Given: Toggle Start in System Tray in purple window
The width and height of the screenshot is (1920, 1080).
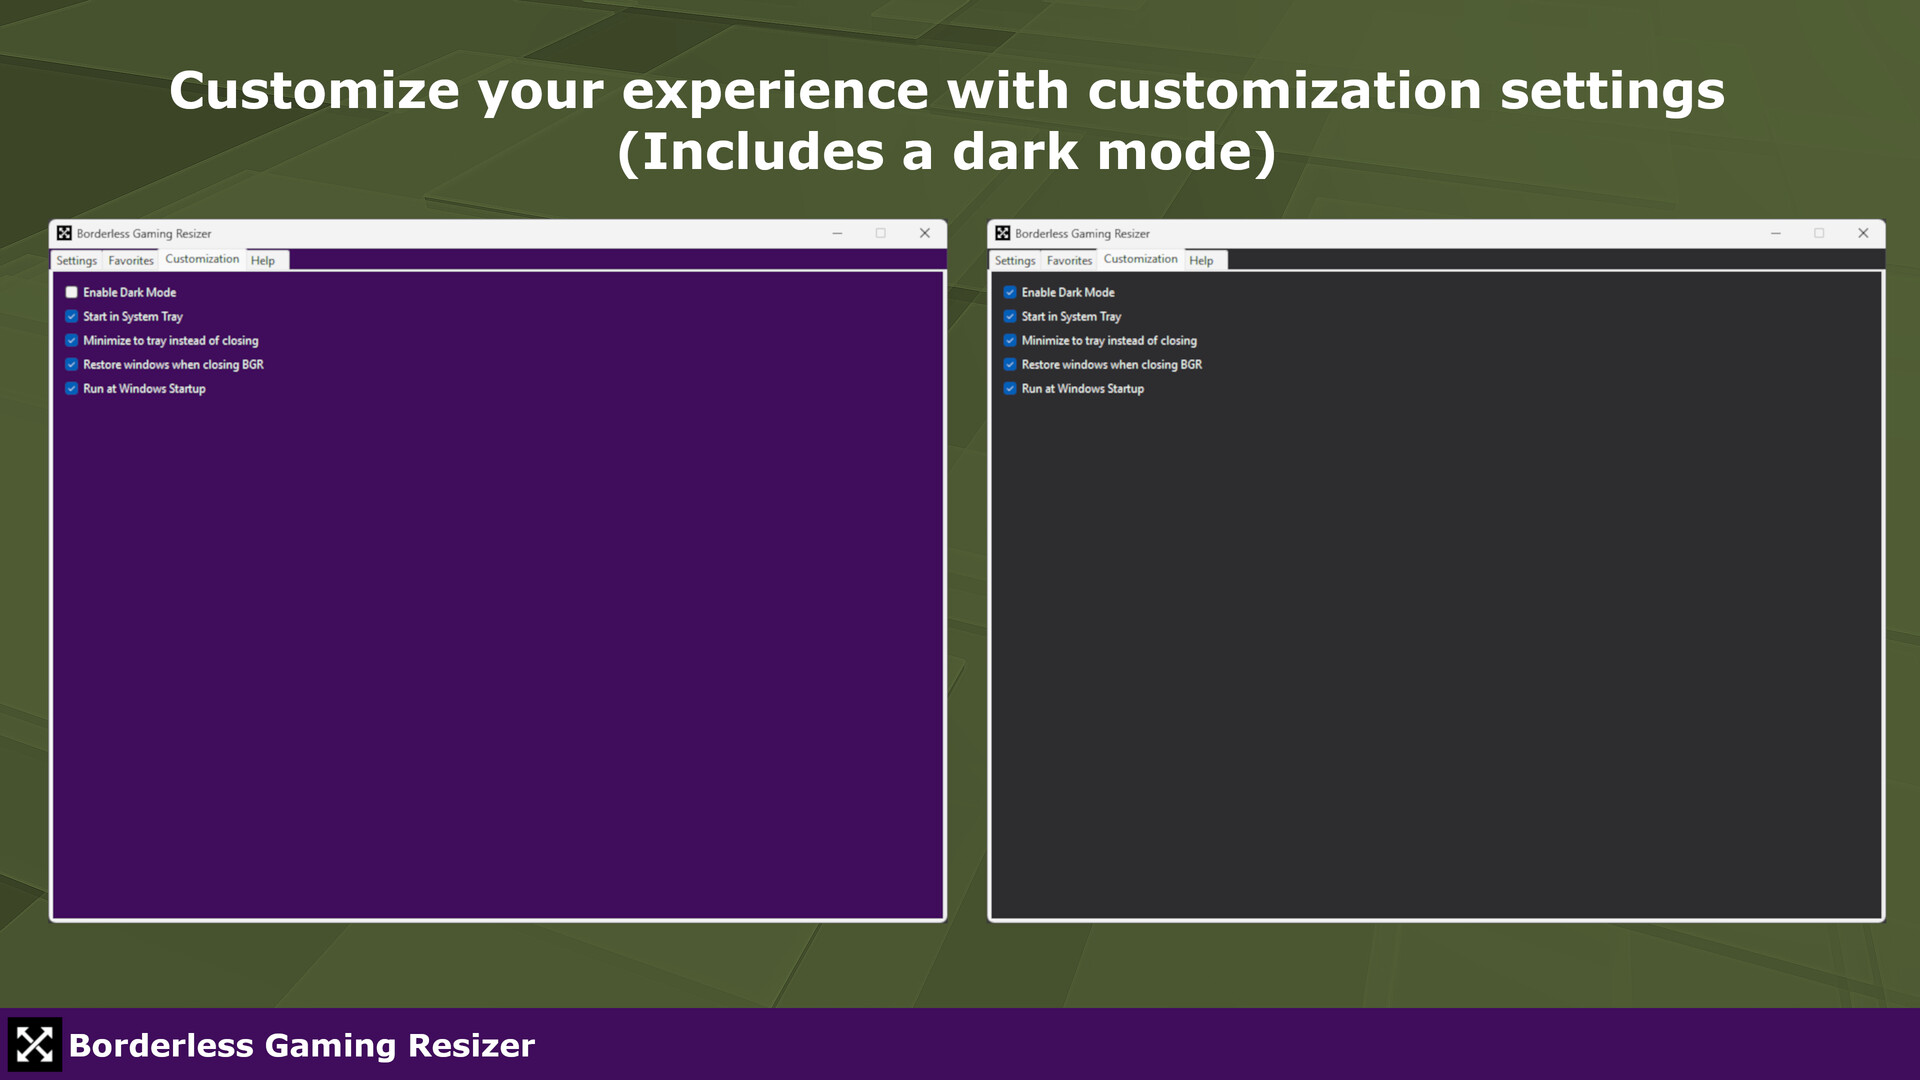Looking at the screenshot, I should [71, 316].
